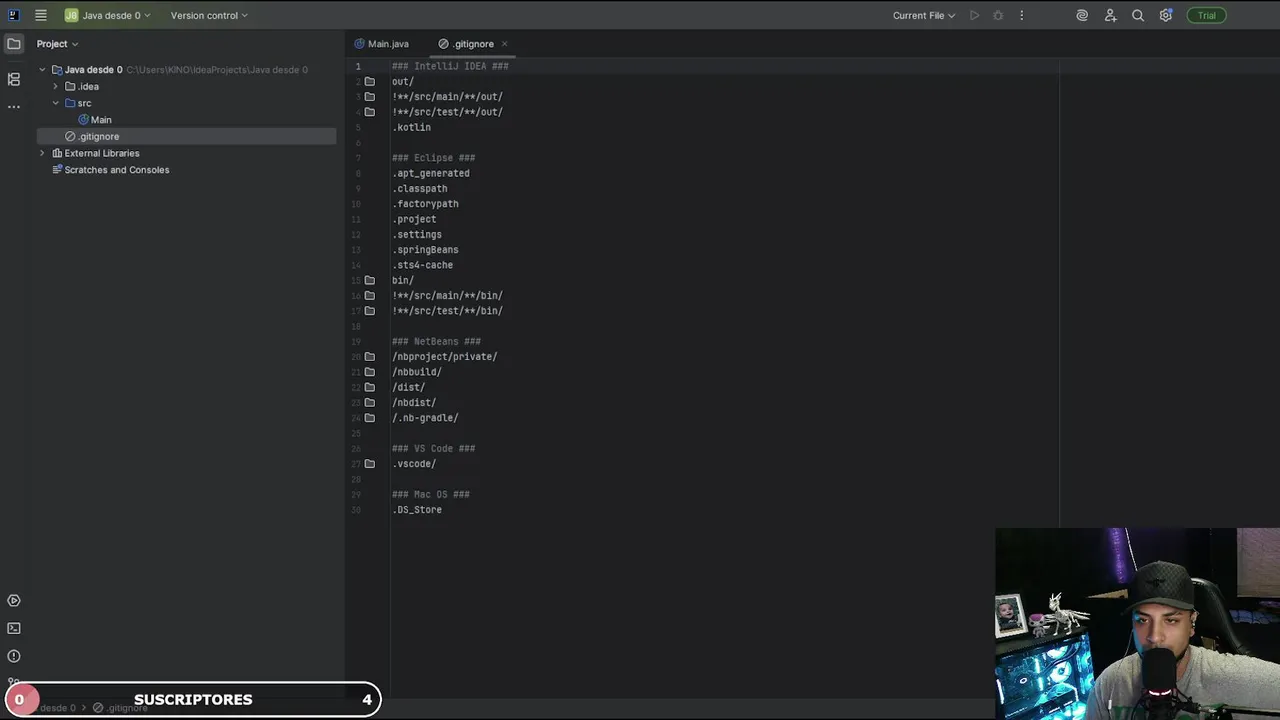
Task: Click gutter folder icon for /nbproject/private/
Action: pyautogui.click(x=370, y=357)
